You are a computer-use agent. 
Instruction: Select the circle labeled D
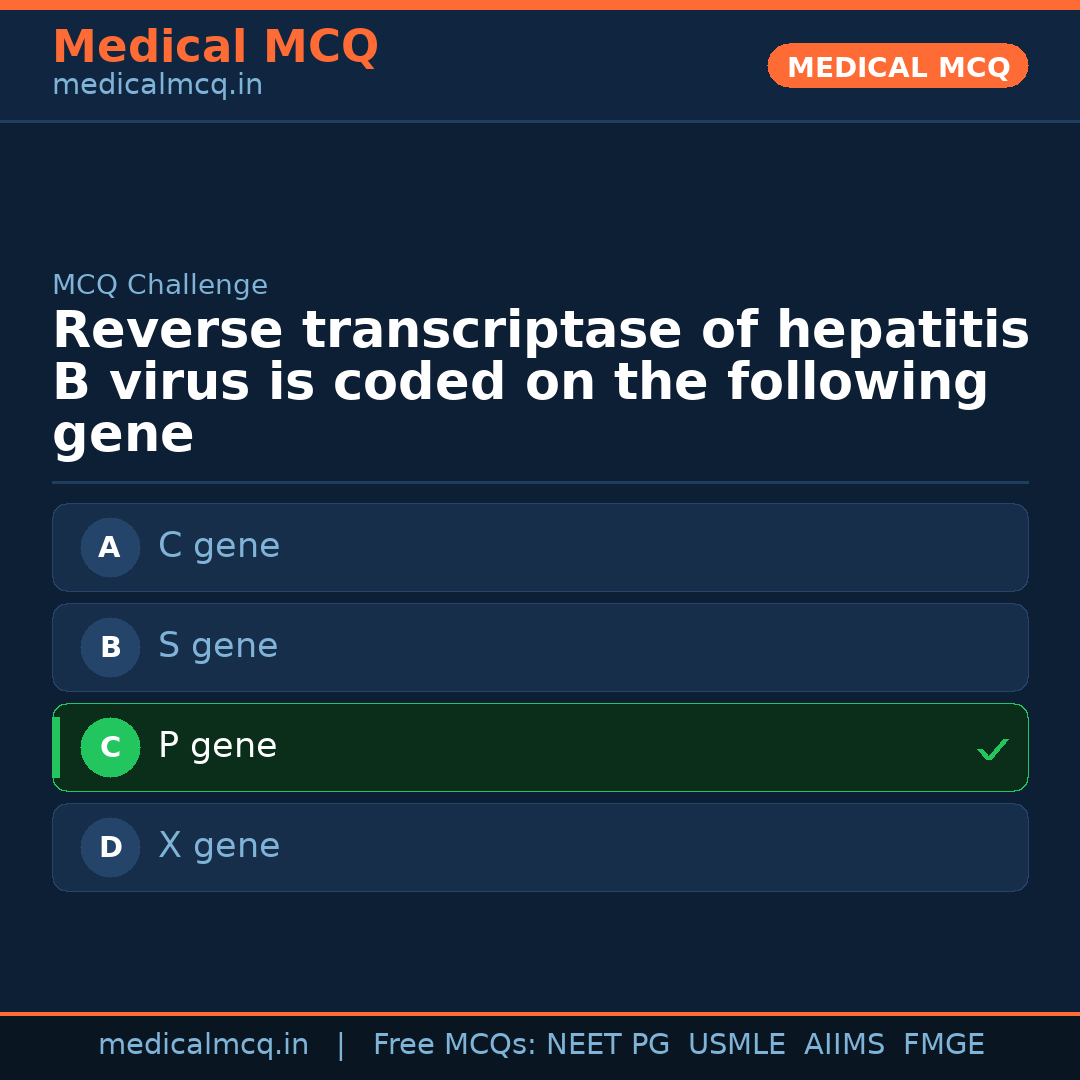pos(110,847)
